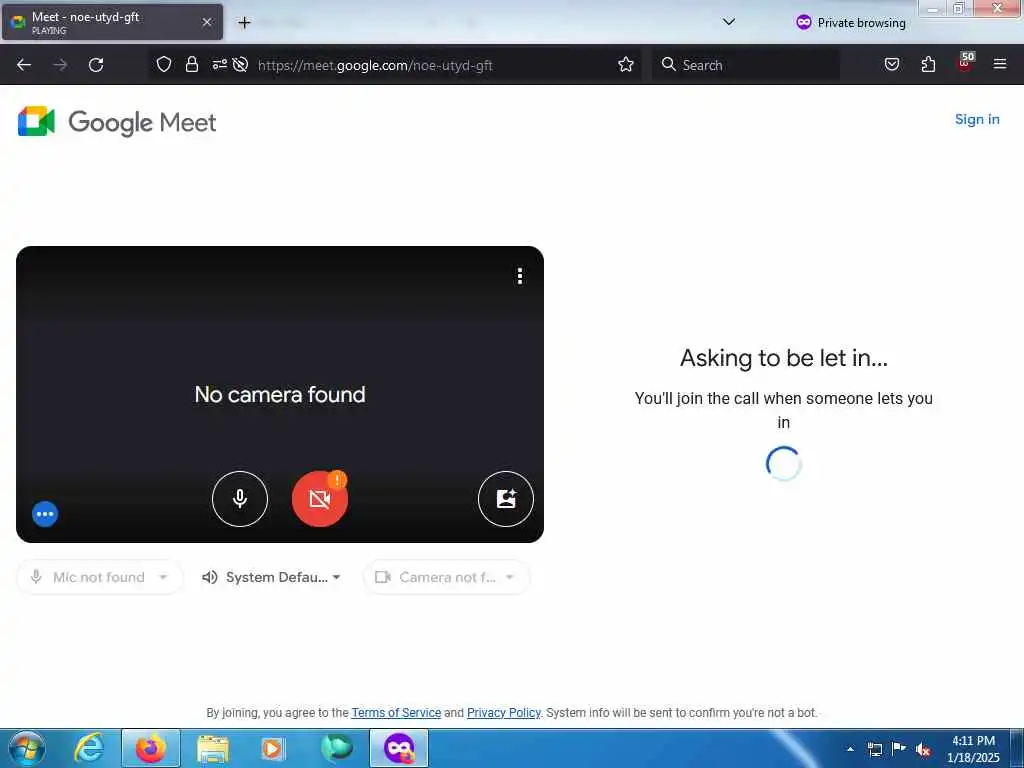Click the Search field in toolbar
The image size is (1024, 768).
(746, 65)
